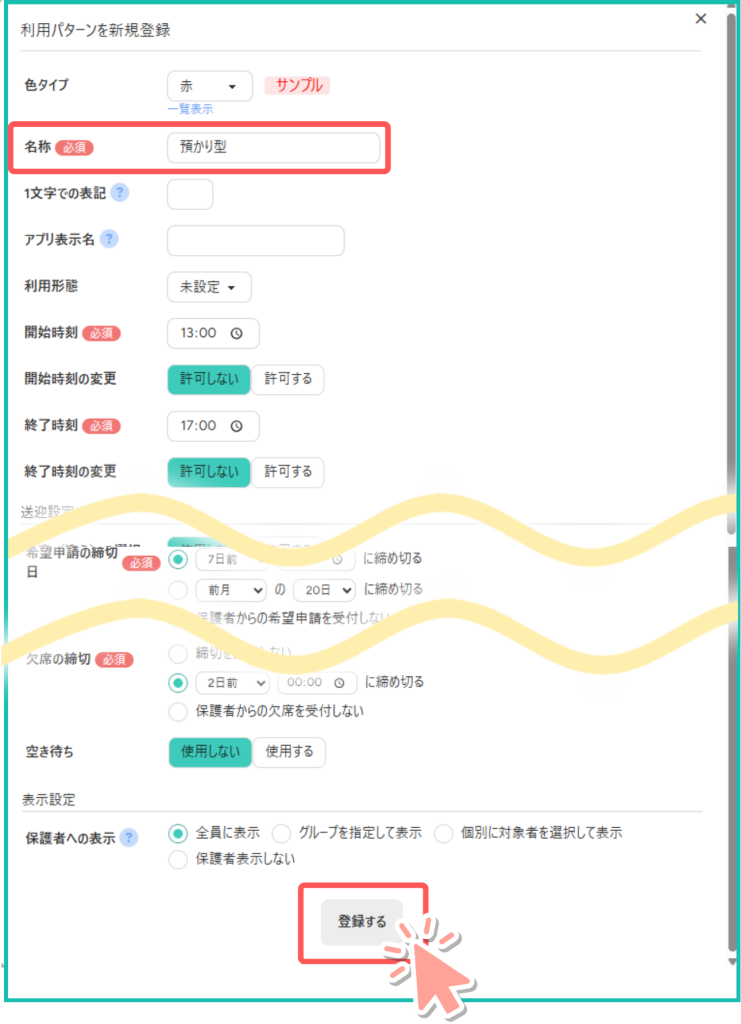Choose 保護者表示しない radio option

tap(179, 859)
